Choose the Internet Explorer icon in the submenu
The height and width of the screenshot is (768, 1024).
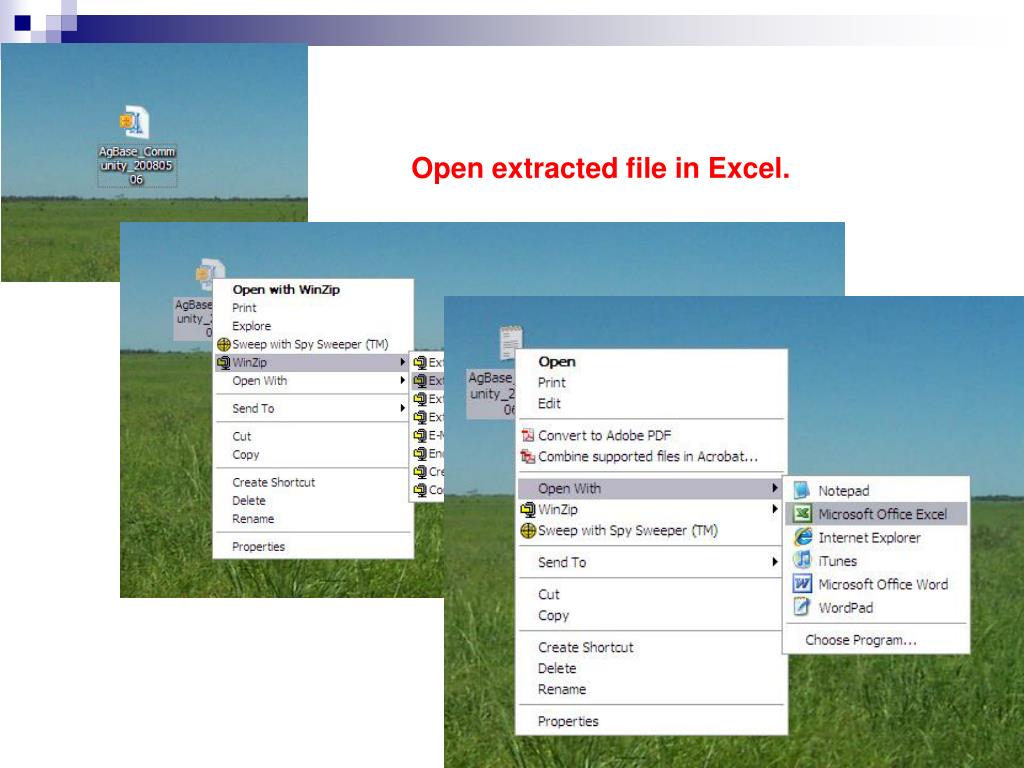pyautogui.click(x=803, y=537)
